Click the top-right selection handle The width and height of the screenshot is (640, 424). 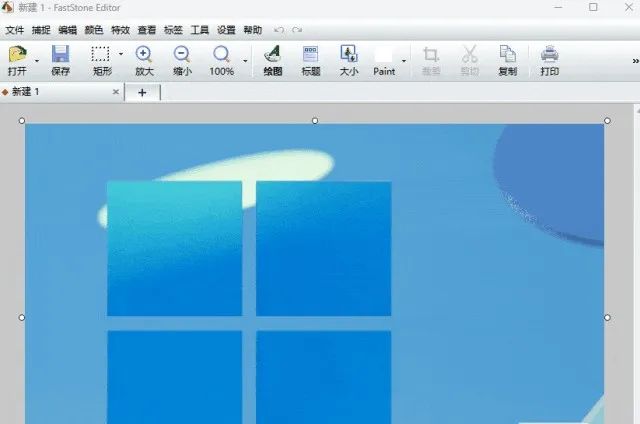coord(607,121)
